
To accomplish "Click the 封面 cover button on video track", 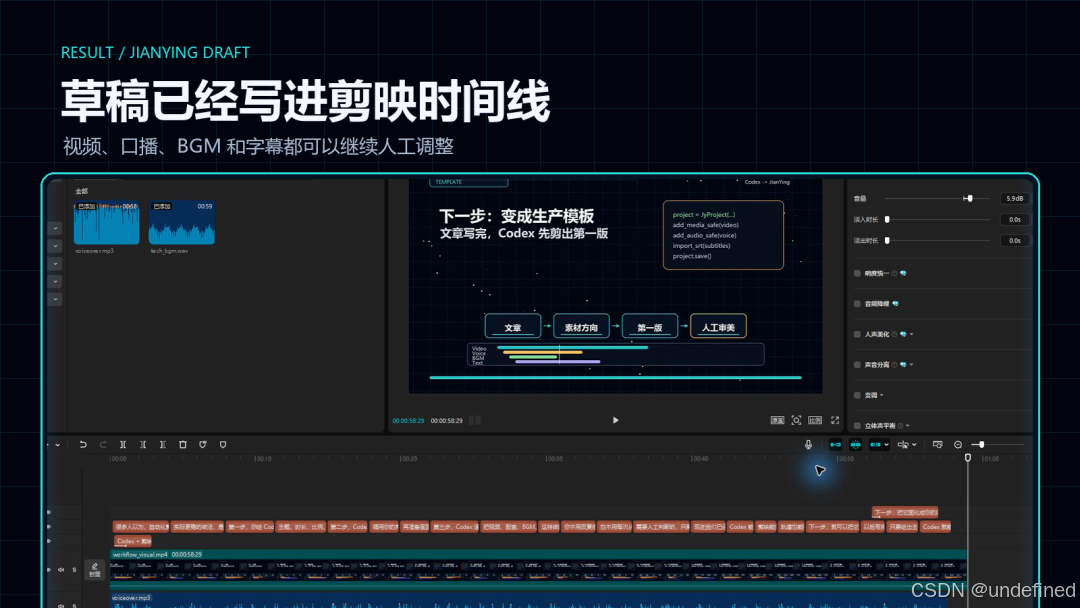I will (95, 569).
